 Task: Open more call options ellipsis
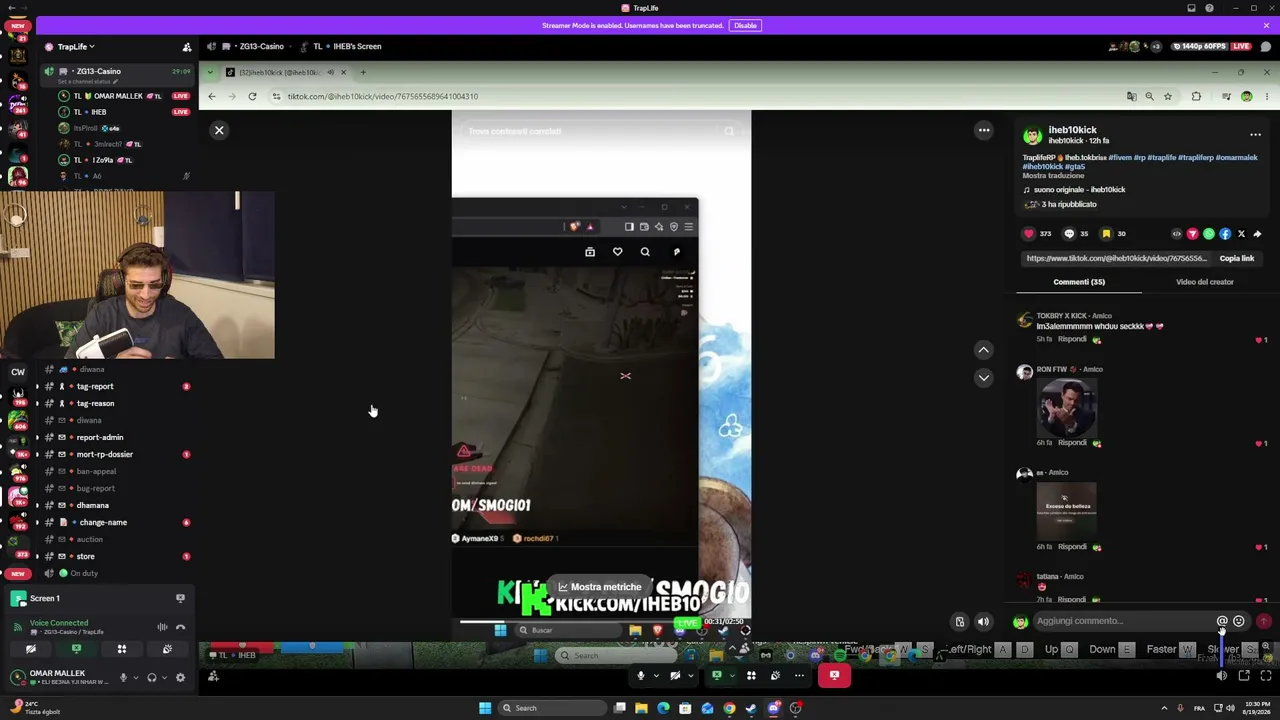(x=799, y=676)
